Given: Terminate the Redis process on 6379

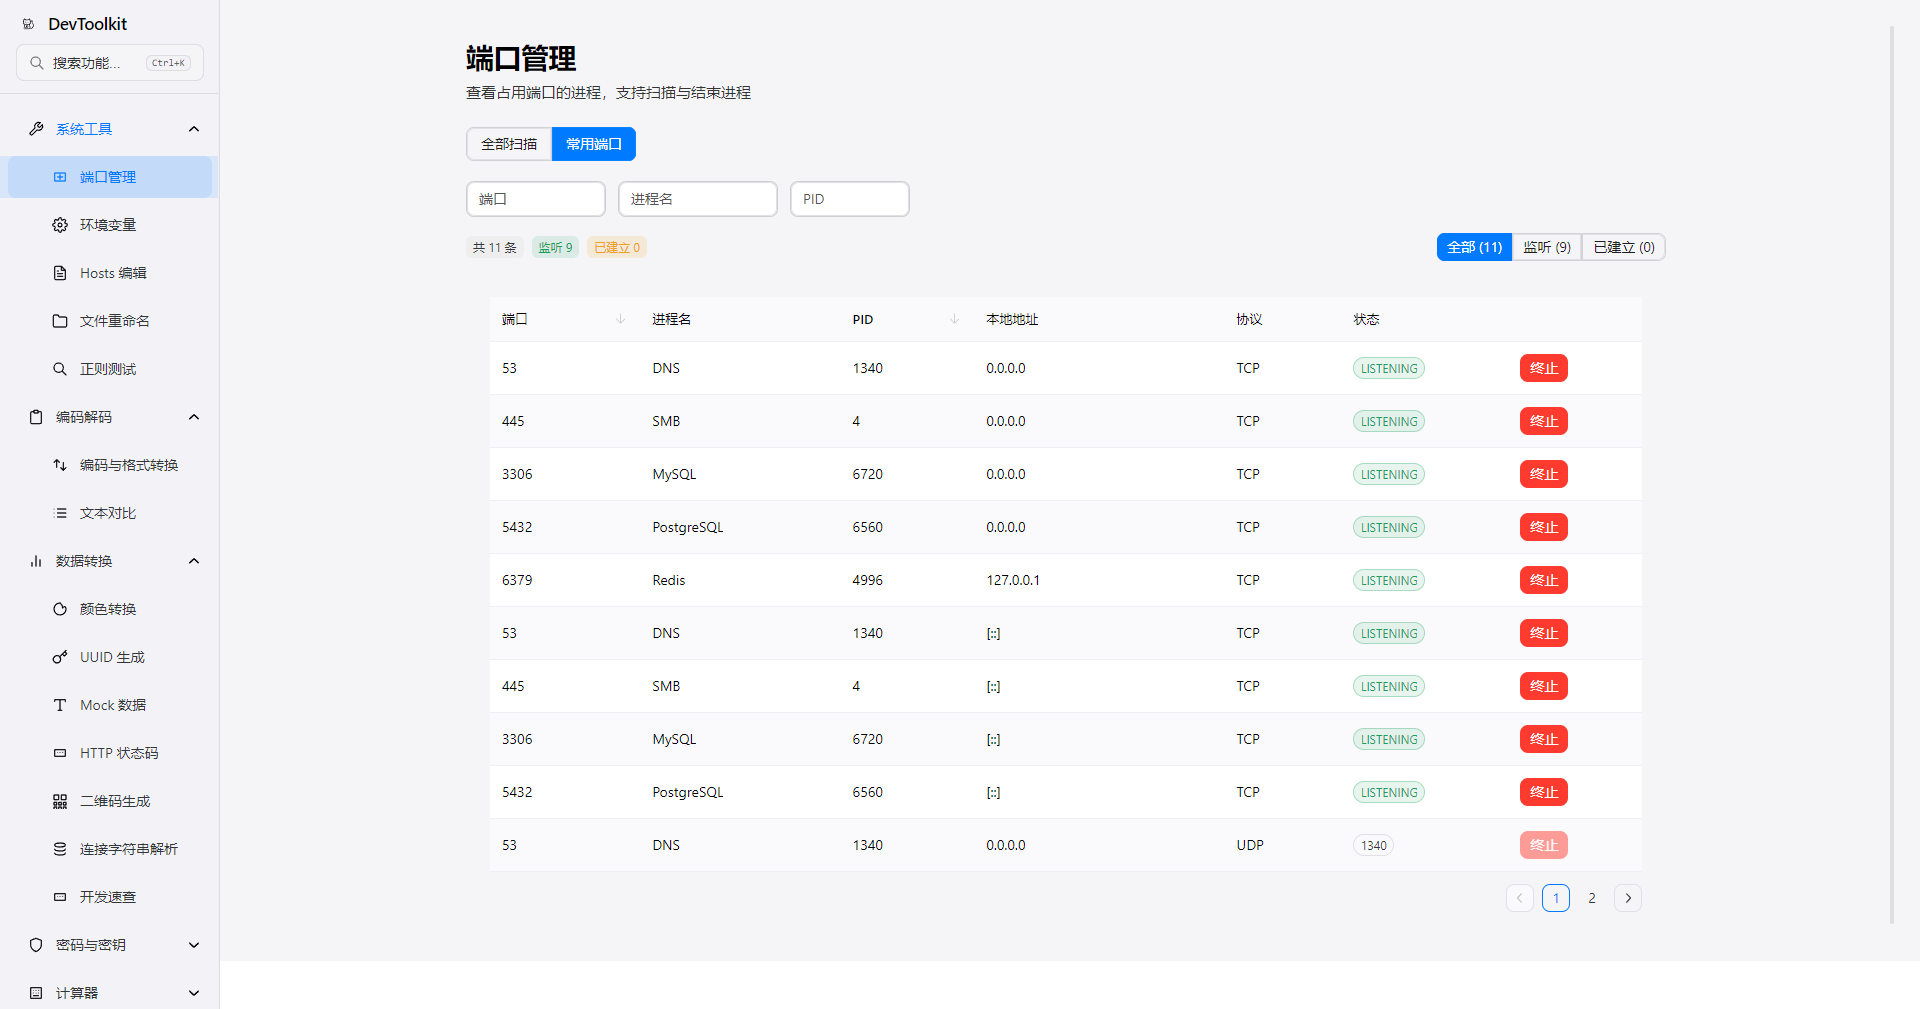Looking at the screenshot, I should click(x=1543, y=580).
